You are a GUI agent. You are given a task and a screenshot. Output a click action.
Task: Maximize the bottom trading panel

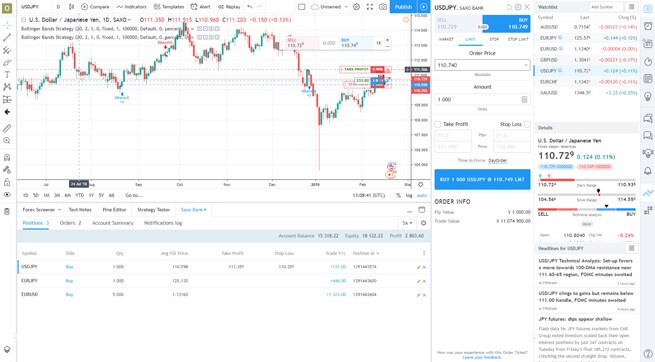click(x=421, y=210)
